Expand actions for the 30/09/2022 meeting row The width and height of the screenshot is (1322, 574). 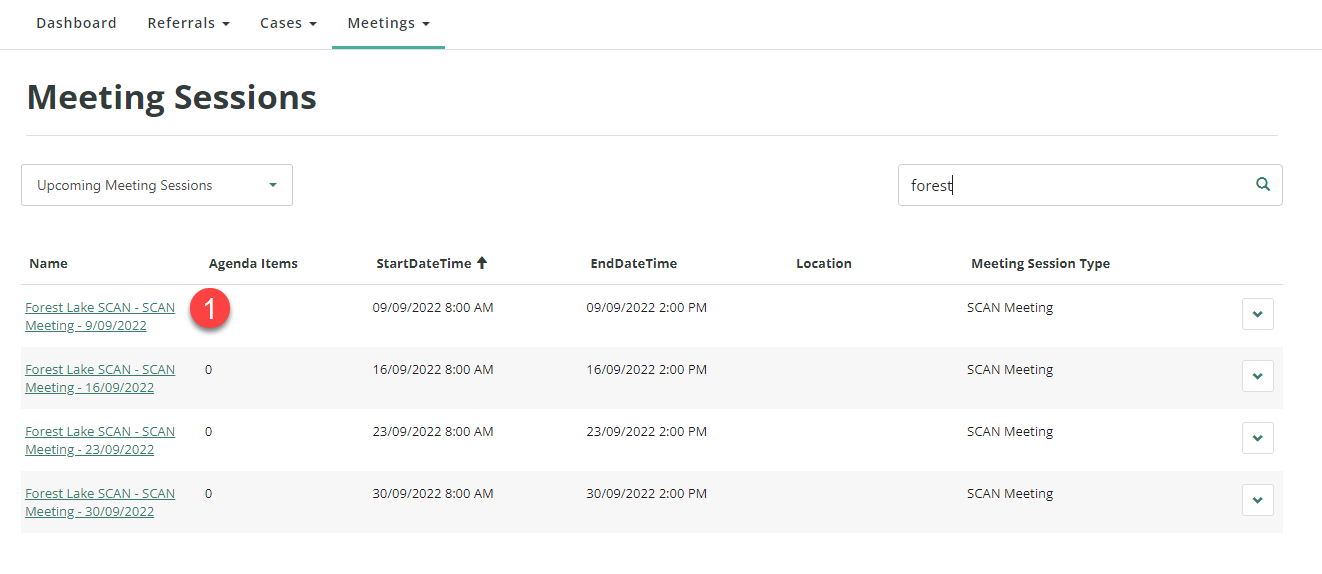pyautogui.click(x=1257, y=500)
